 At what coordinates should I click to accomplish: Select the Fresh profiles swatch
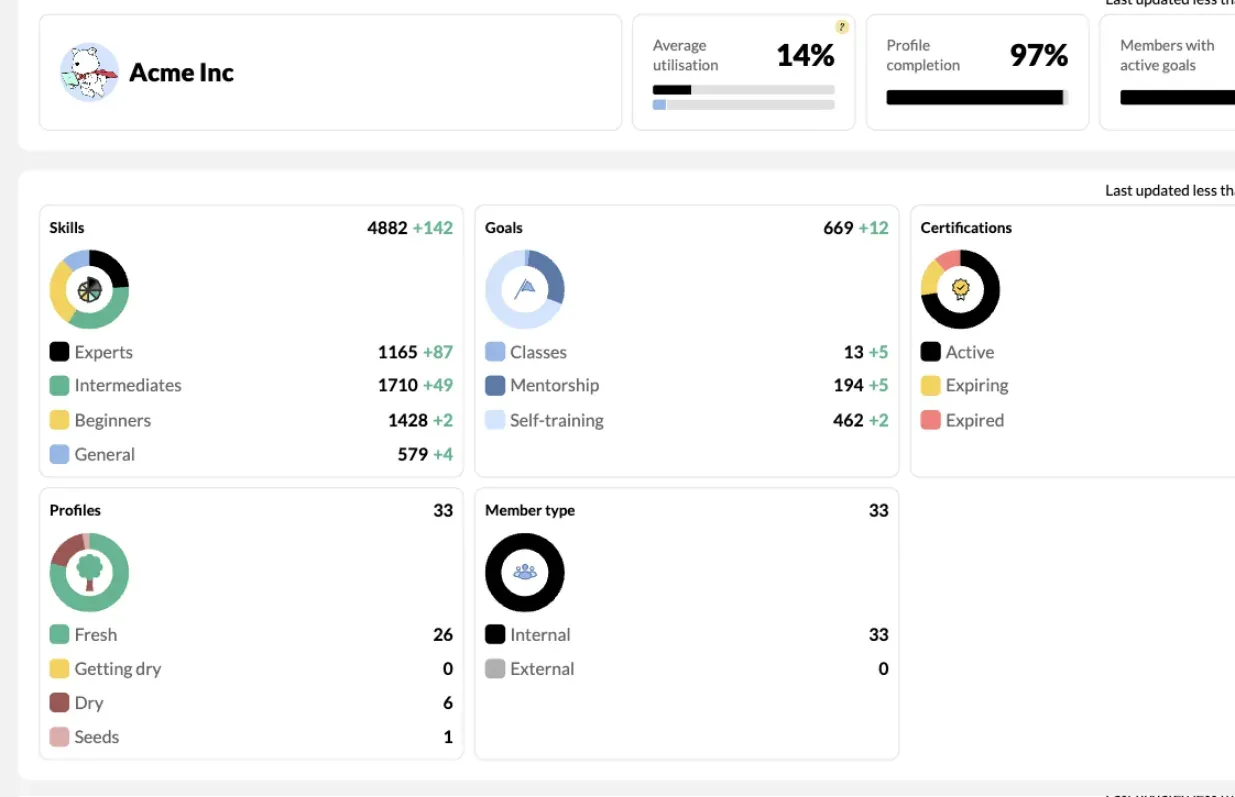pyautogui.click(x=59, y=634)
